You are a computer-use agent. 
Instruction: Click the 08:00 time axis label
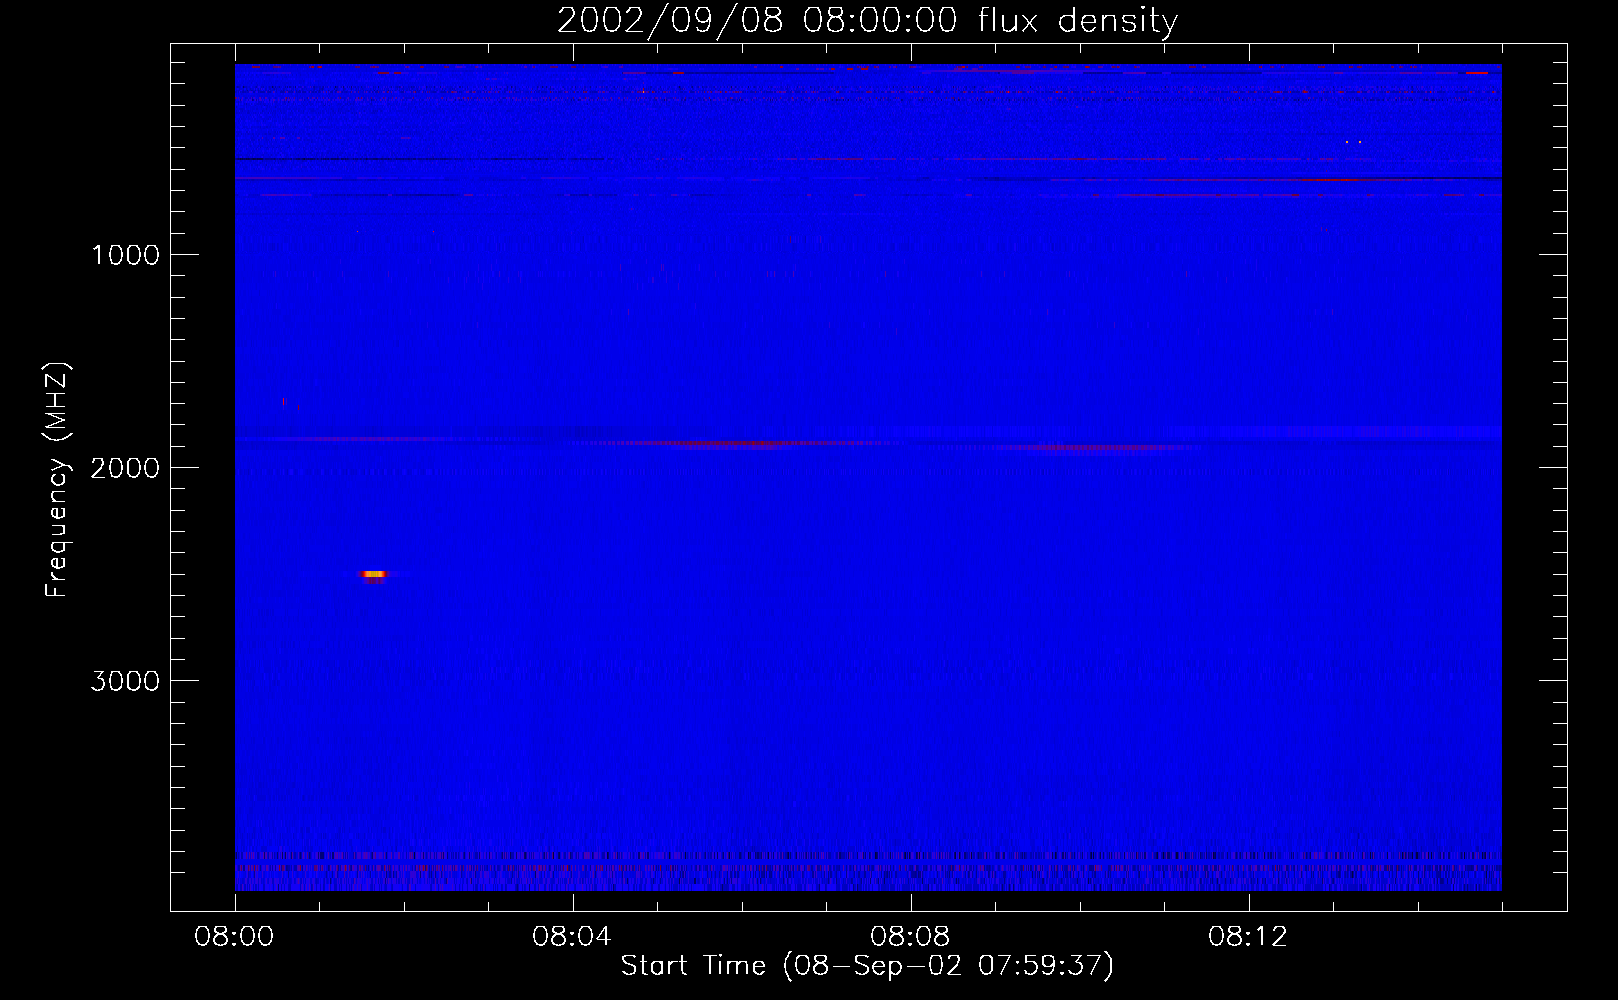coord(235,937)
